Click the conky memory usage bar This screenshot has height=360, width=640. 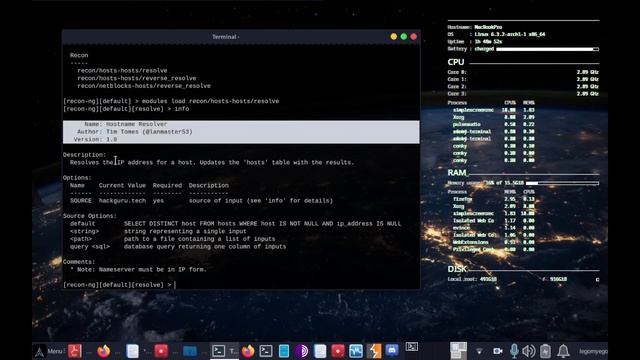tap(562, 183)
